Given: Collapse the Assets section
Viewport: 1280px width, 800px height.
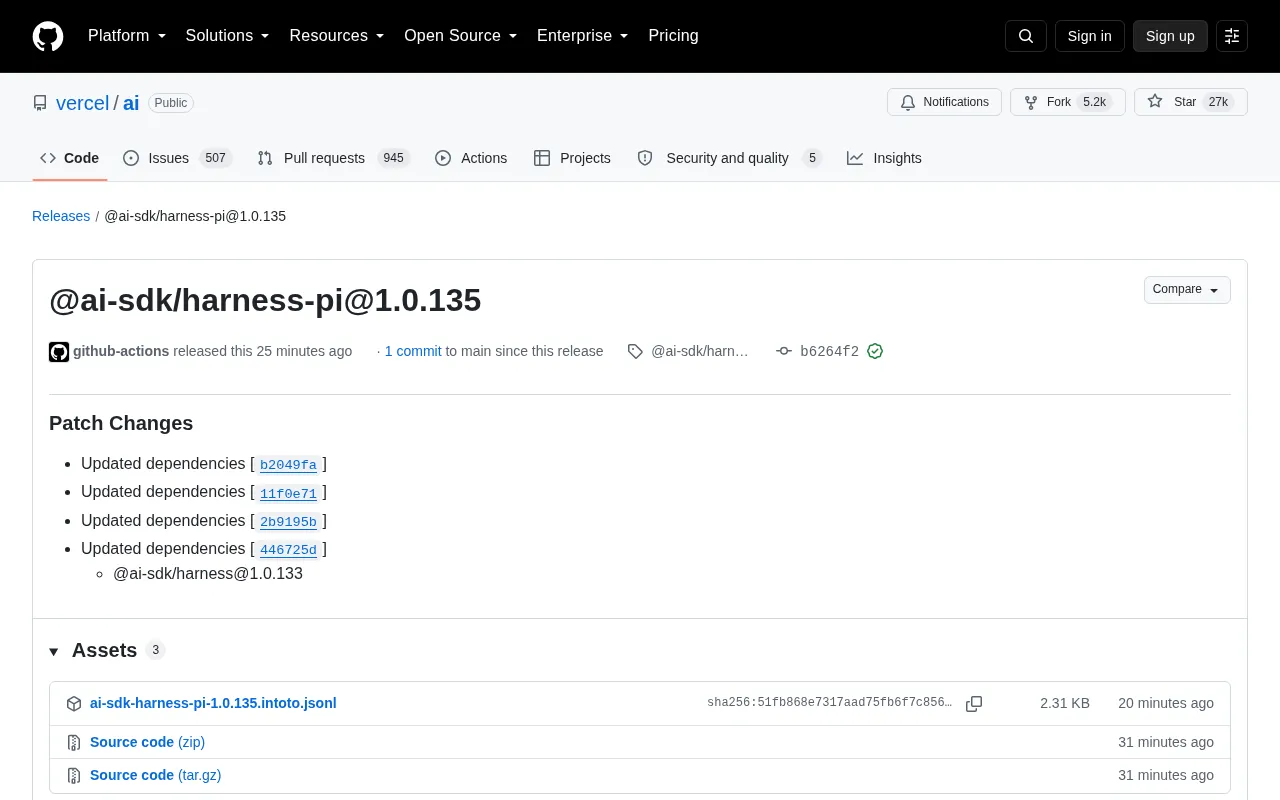Looking at the screenshot, I should (93, 651).
